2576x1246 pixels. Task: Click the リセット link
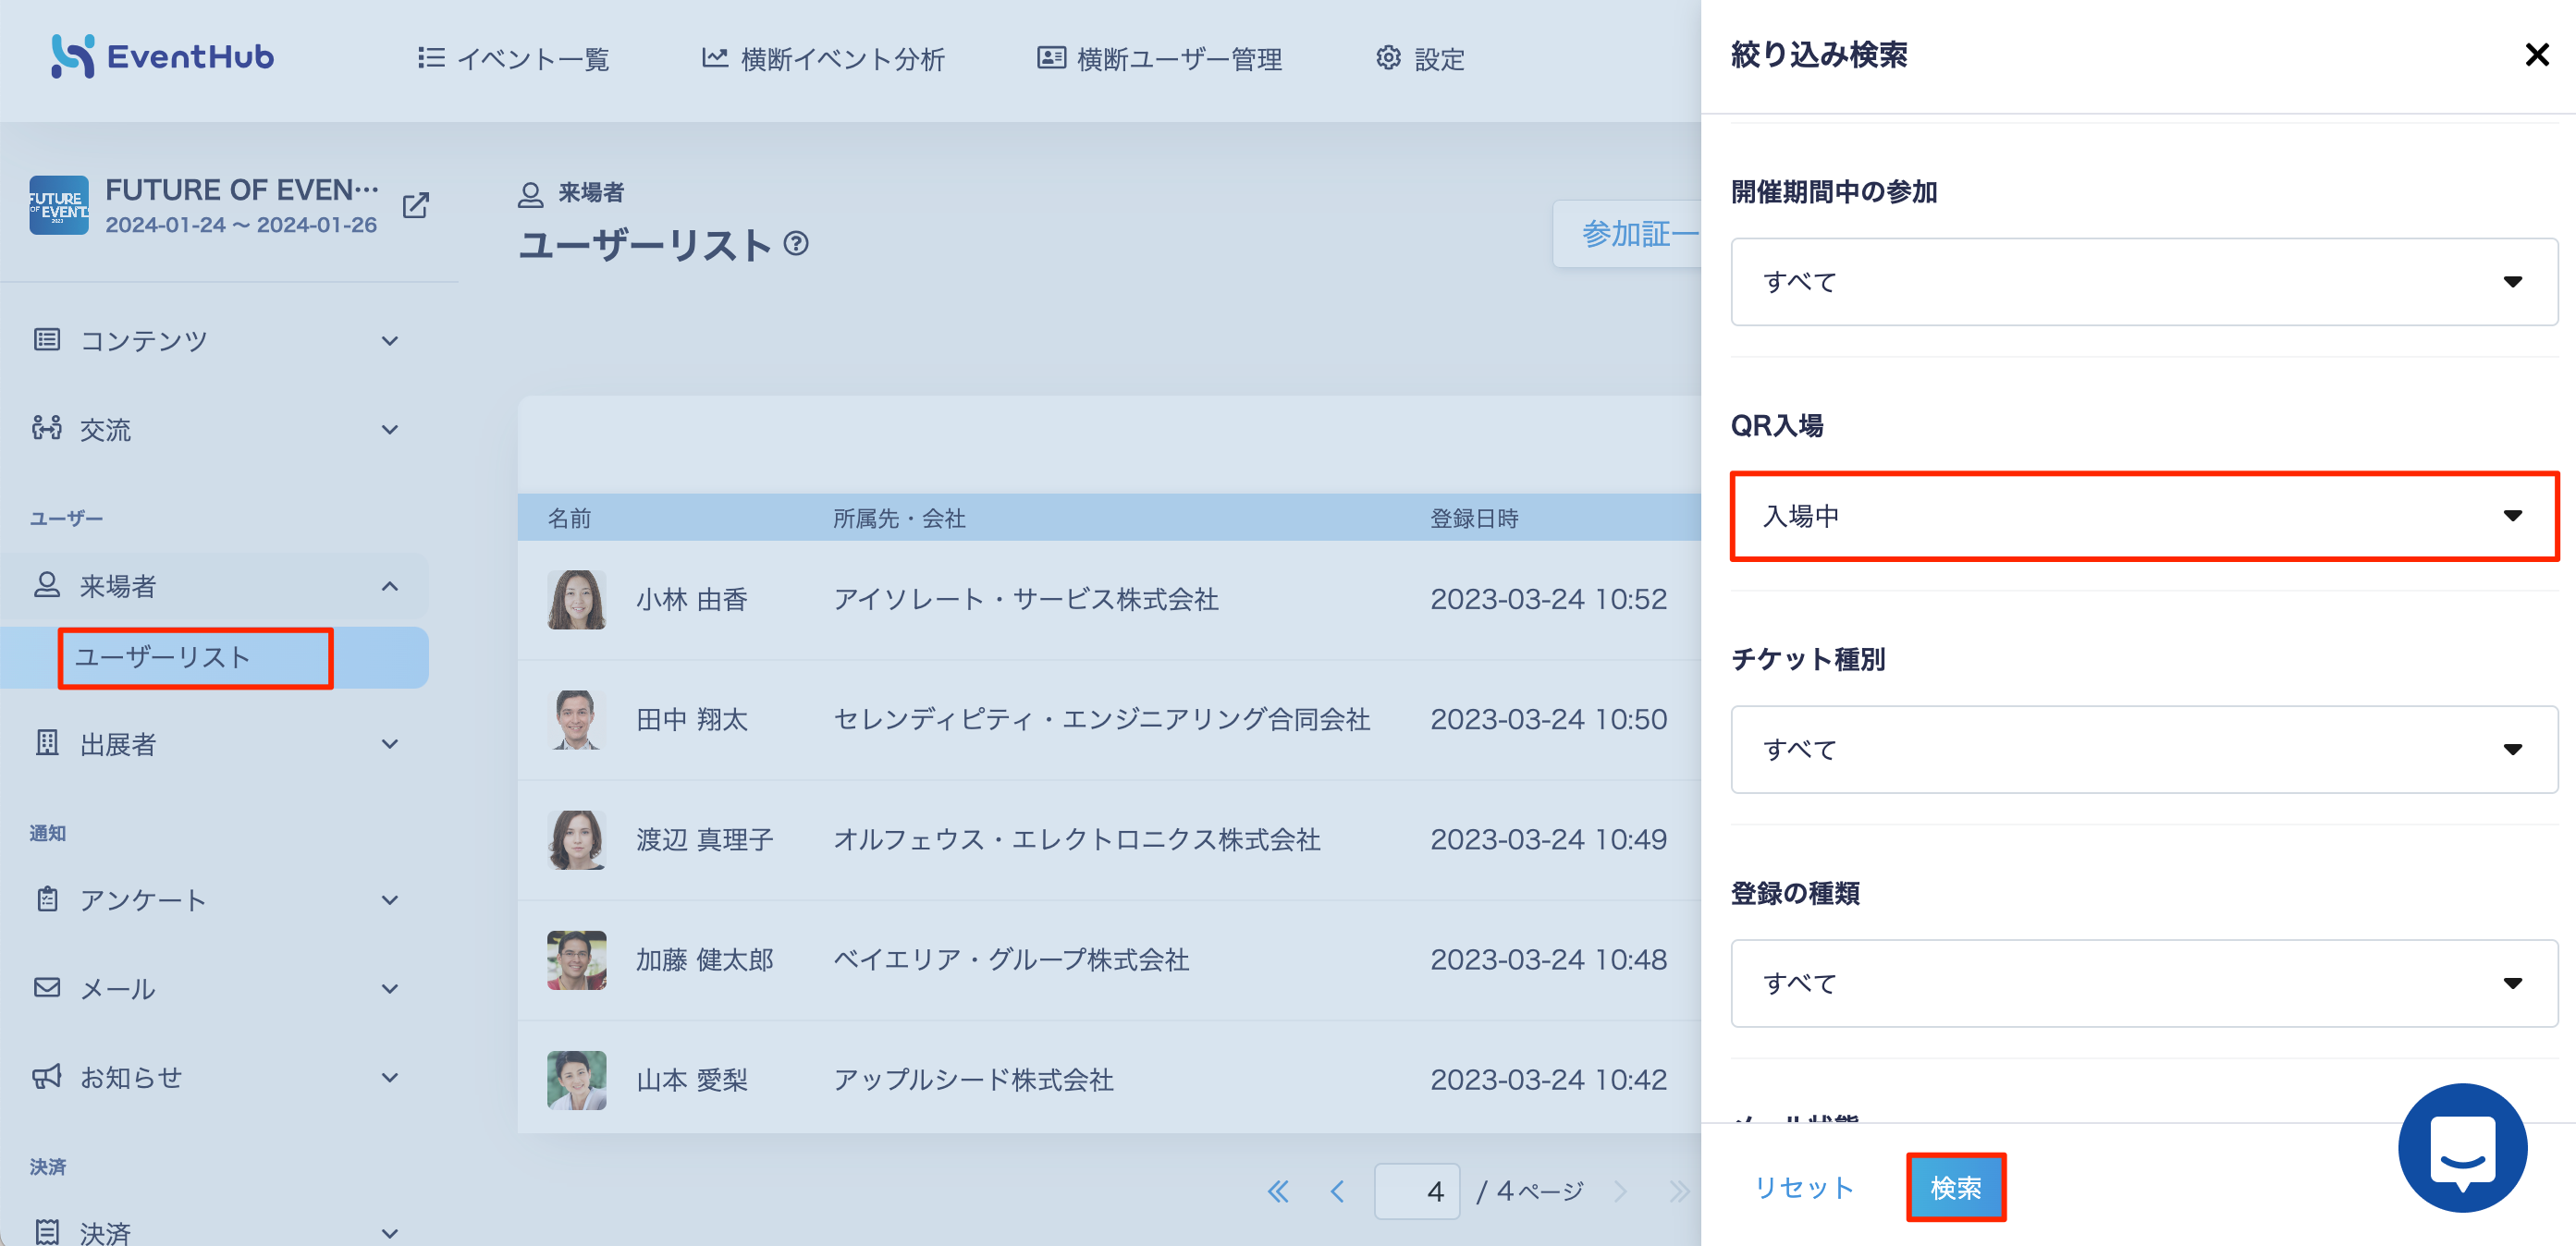pos(1804,1188)
